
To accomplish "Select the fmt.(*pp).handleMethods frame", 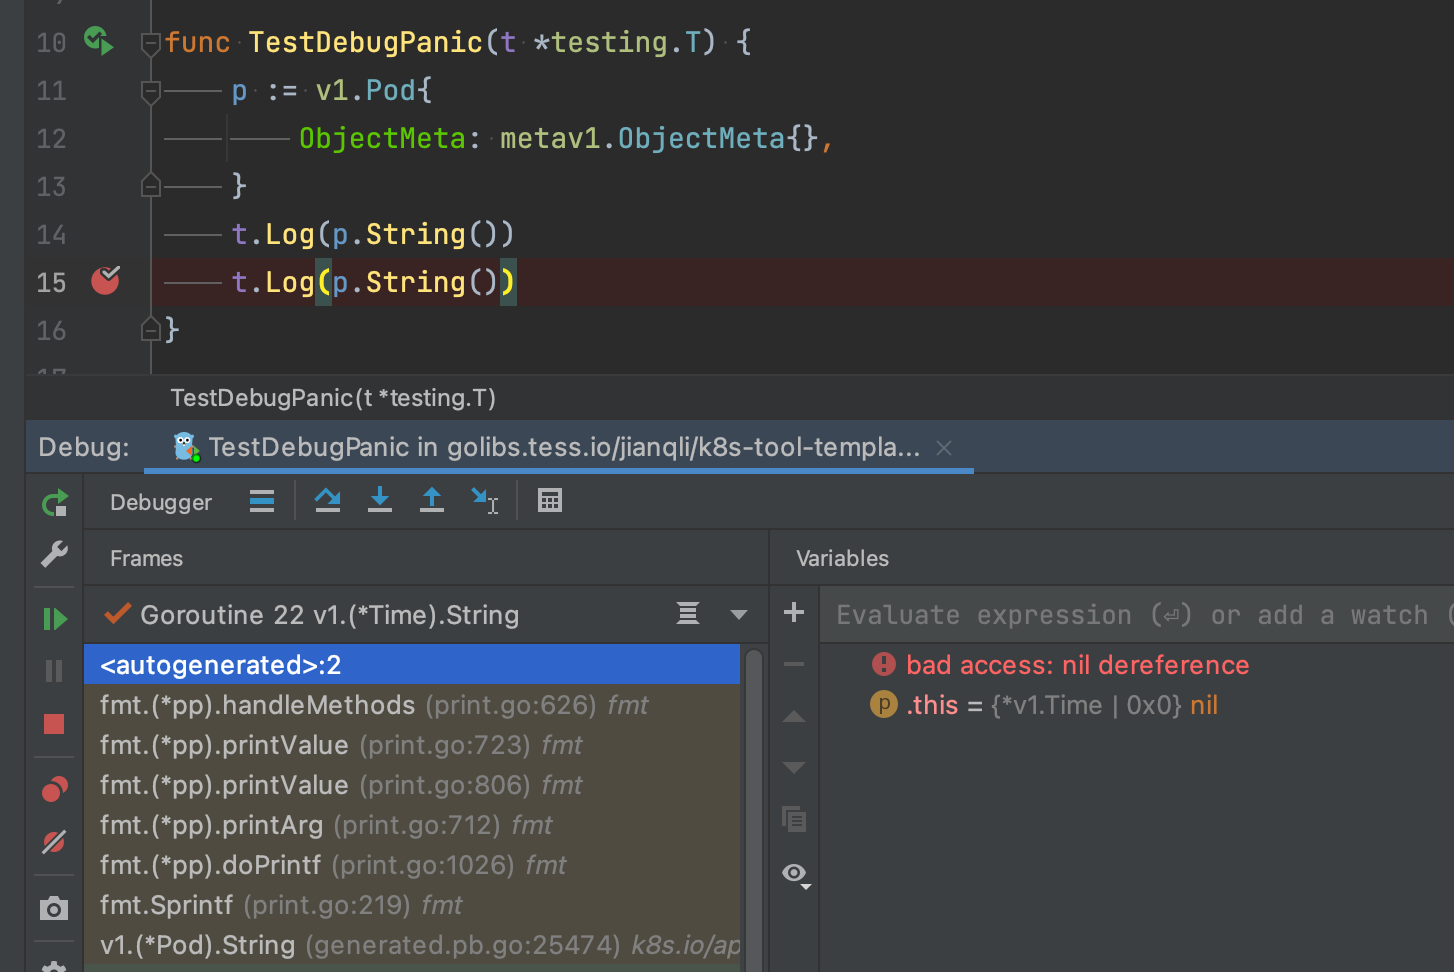I will pyautogui.click(x=412, y=705).
